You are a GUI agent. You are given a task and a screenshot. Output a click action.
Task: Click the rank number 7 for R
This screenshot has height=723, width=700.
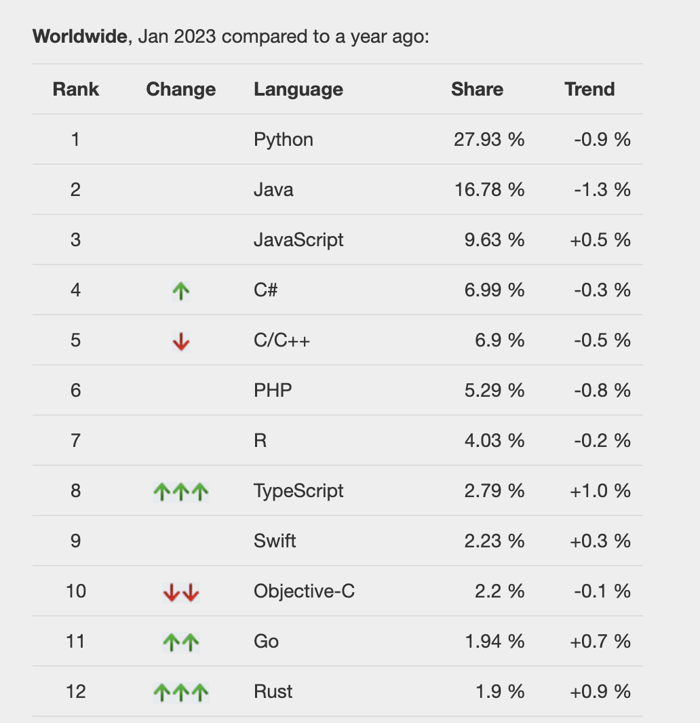tap(76, 441)
